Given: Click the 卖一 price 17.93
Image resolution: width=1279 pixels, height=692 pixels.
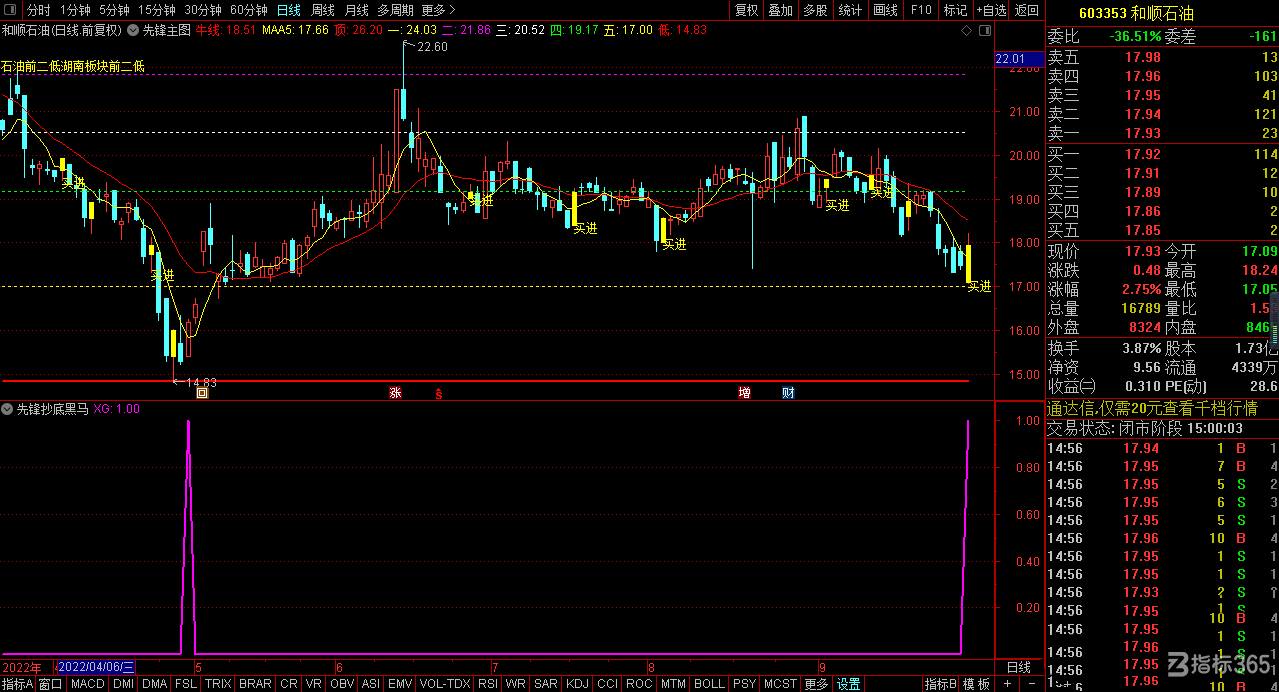Looking at the screenshot, I should tap(1143, 133).
